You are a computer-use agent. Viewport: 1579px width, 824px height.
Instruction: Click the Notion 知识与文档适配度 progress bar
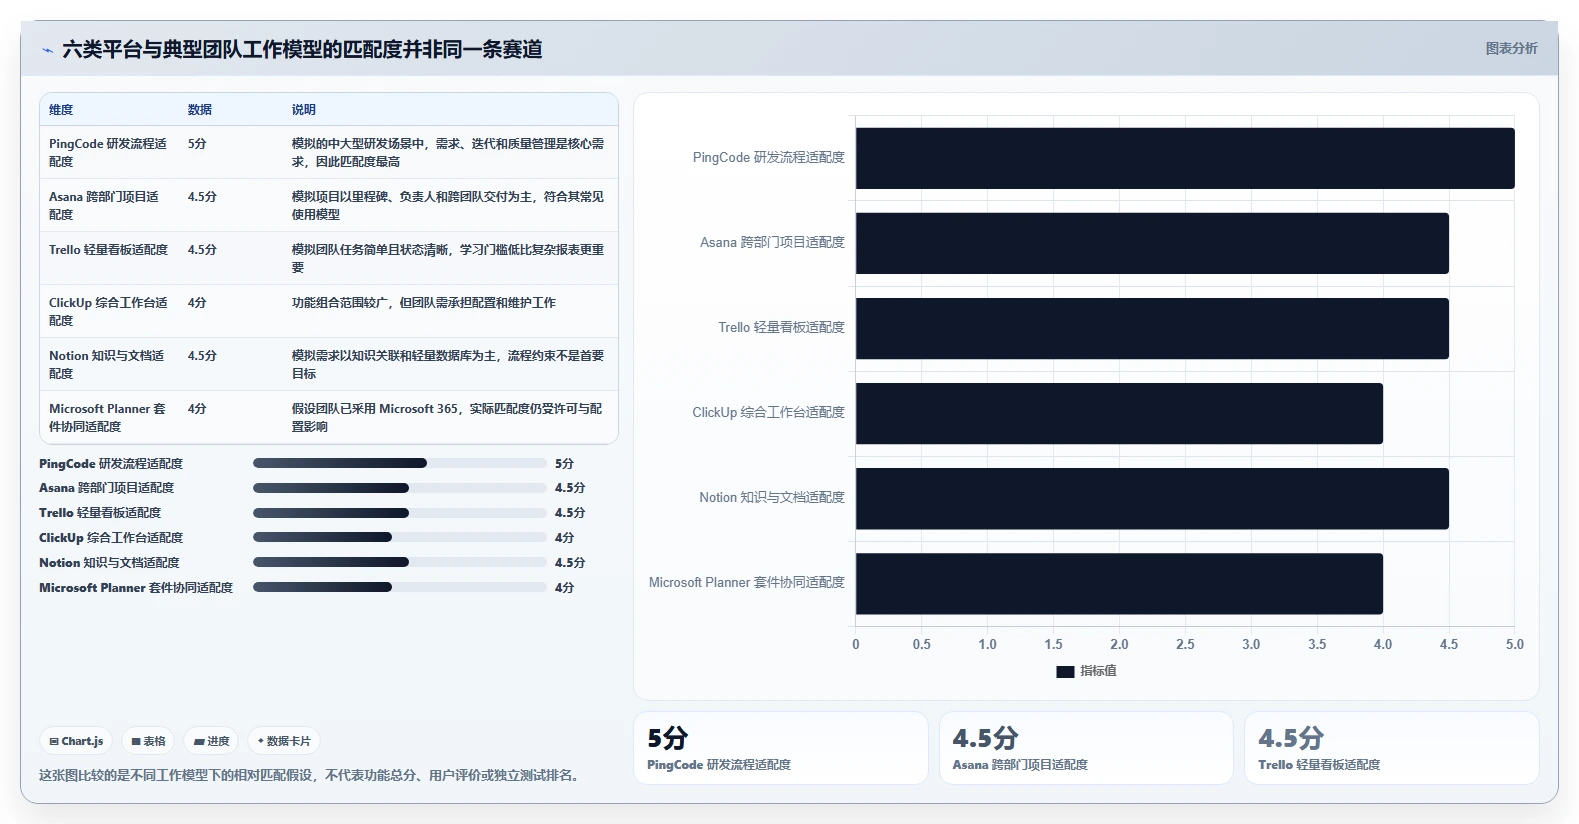click(x=400, y=562)
